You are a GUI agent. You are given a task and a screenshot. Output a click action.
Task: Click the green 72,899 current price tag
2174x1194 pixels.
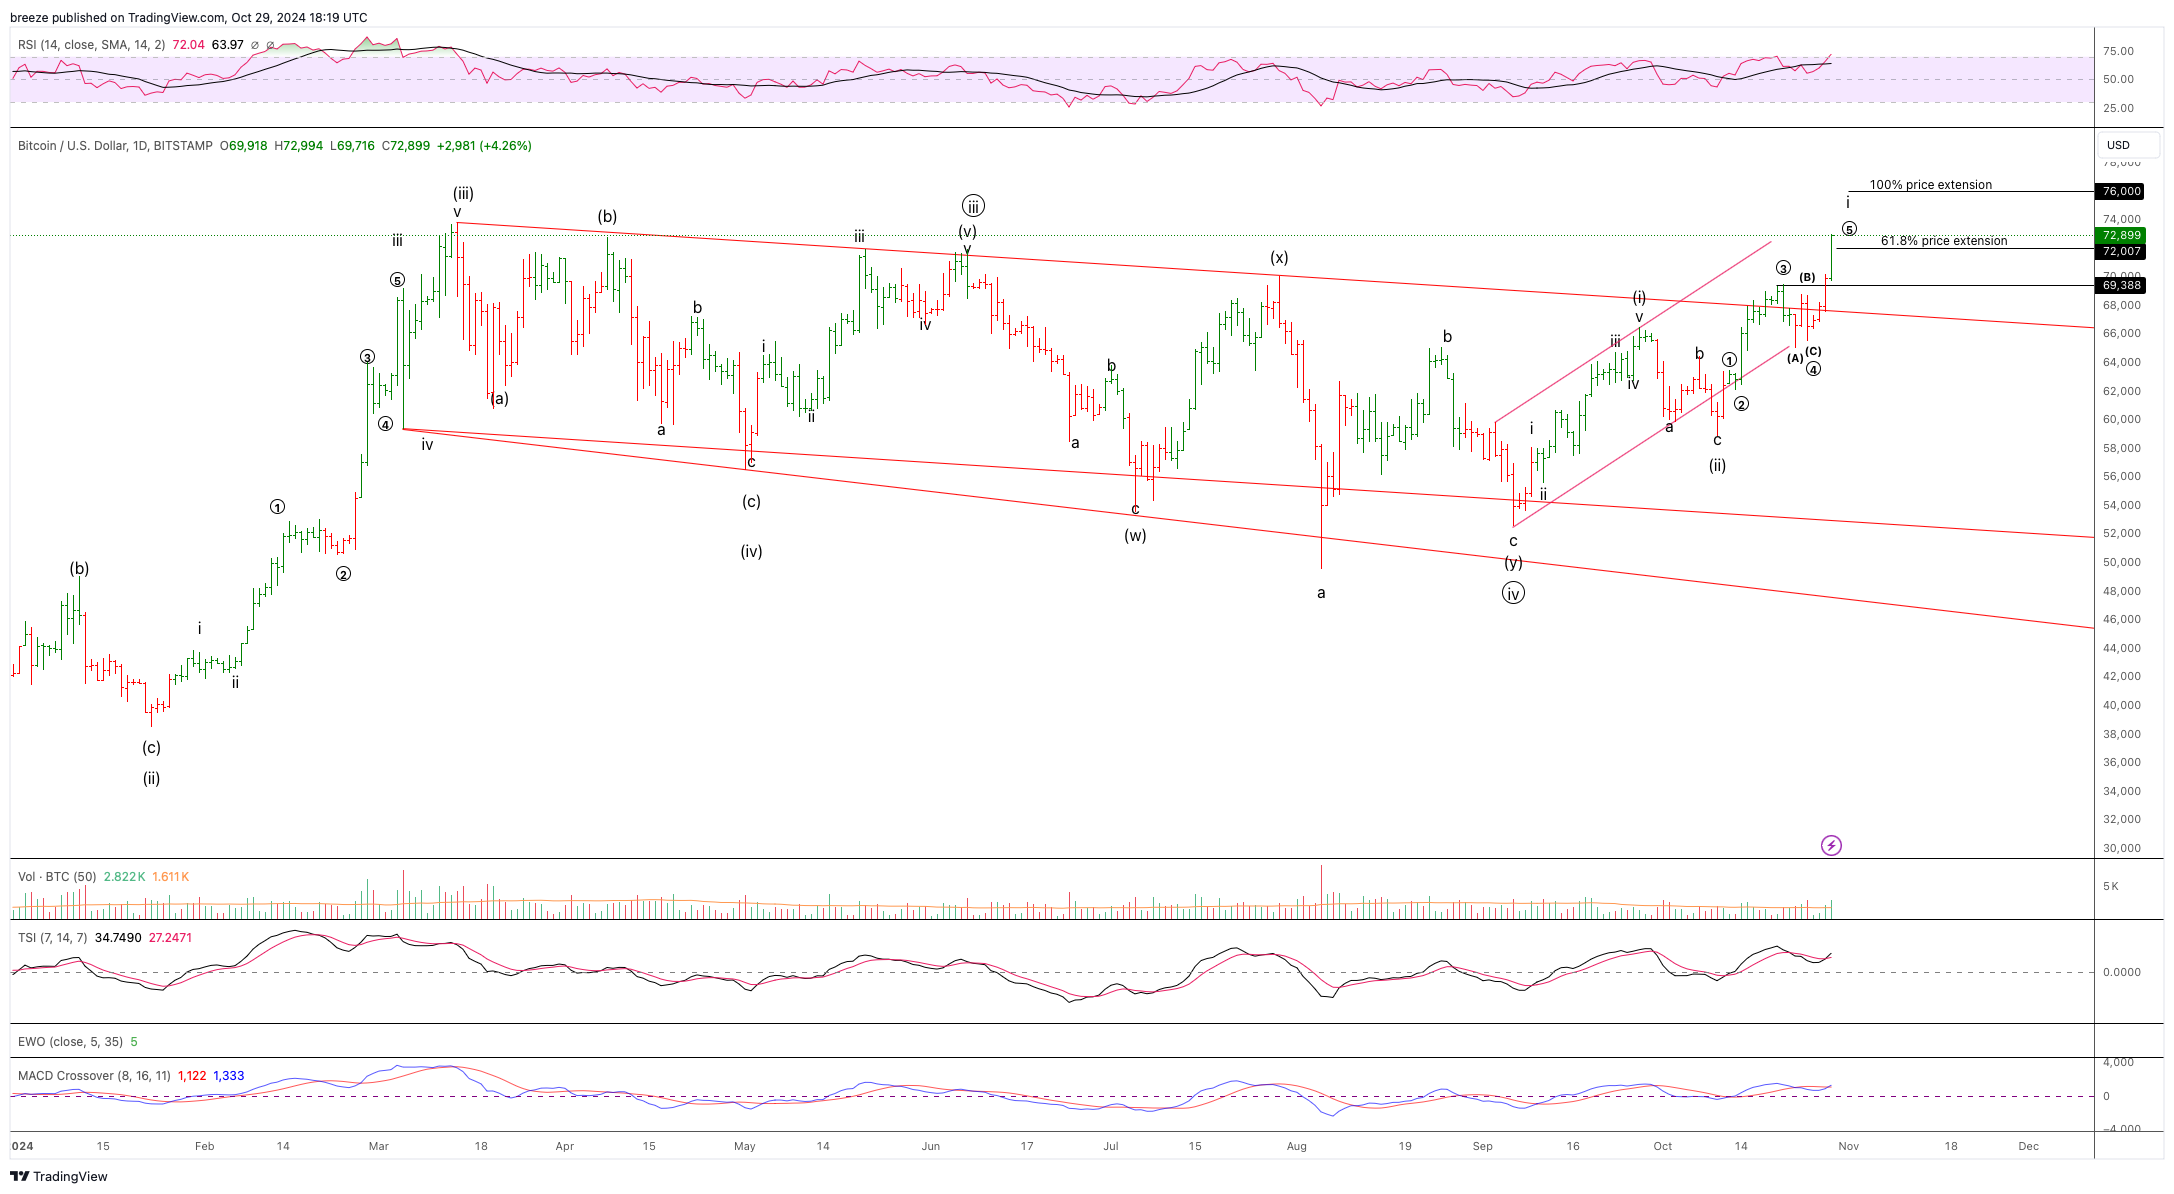(2120, 236)
